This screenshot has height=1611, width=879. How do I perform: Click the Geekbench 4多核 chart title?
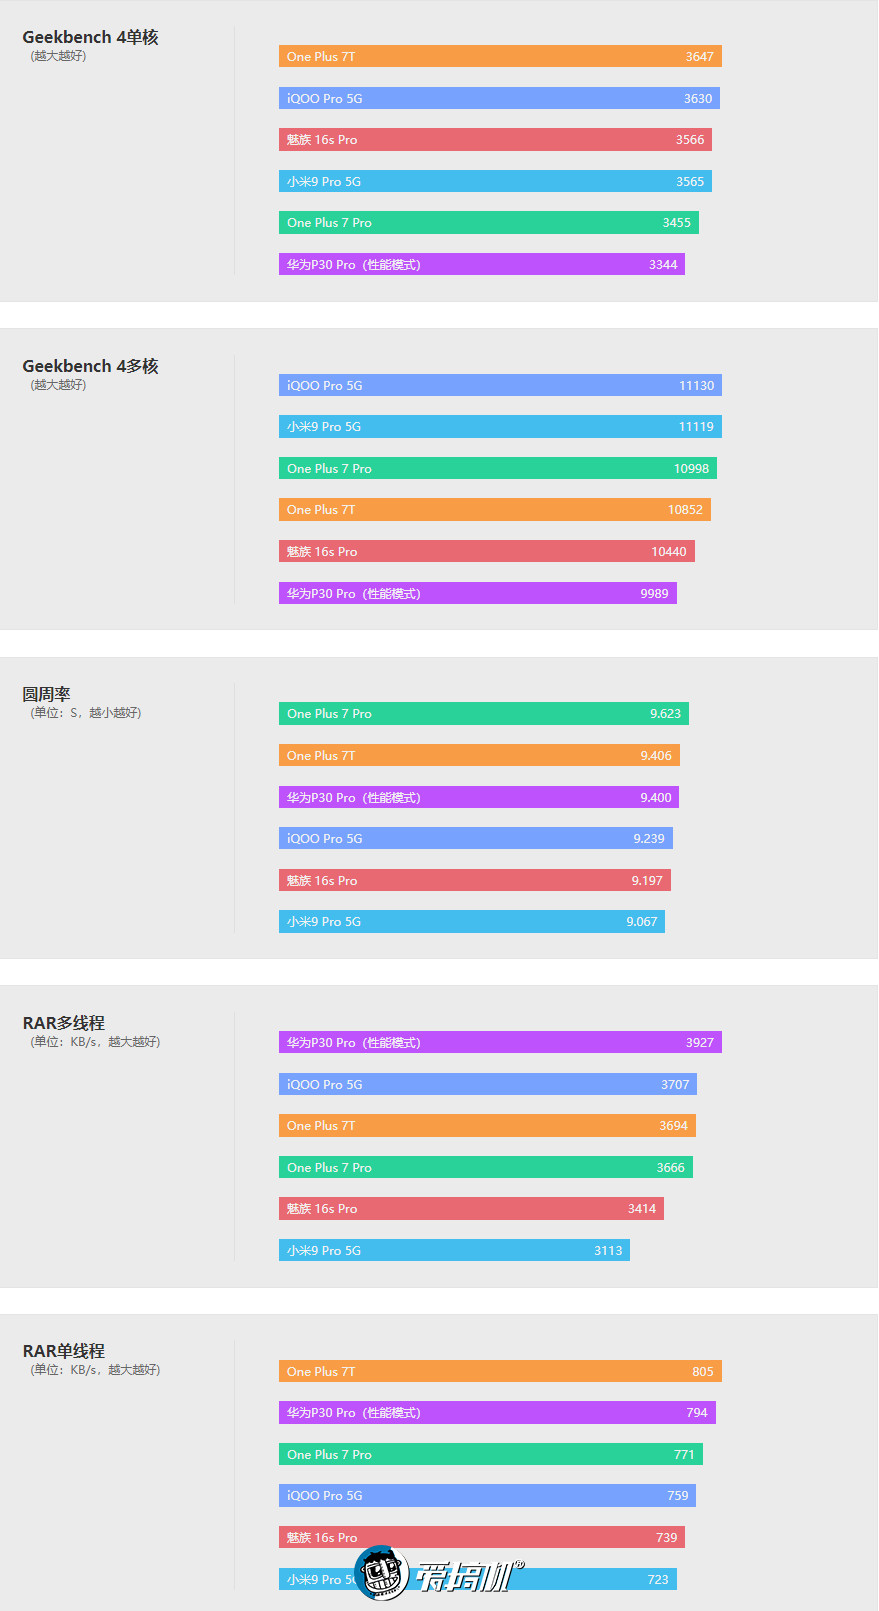pos(90,366)
